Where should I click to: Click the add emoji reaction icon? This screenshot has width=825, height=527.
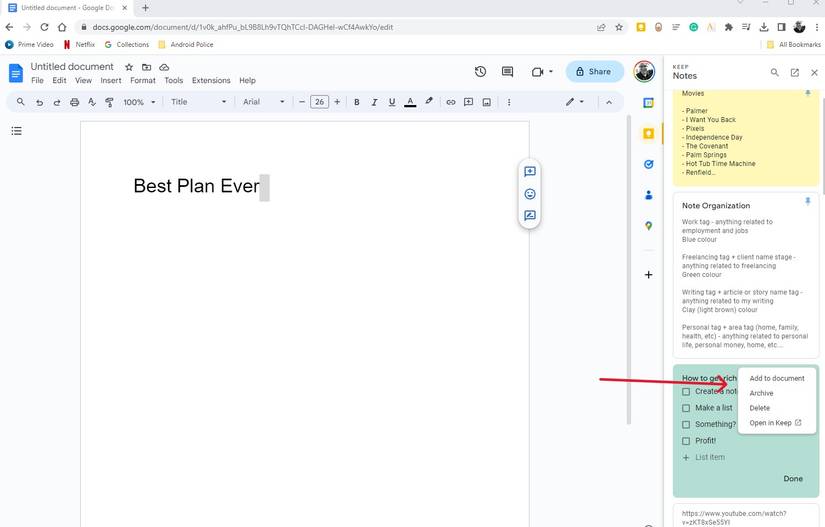click(530, 194)
